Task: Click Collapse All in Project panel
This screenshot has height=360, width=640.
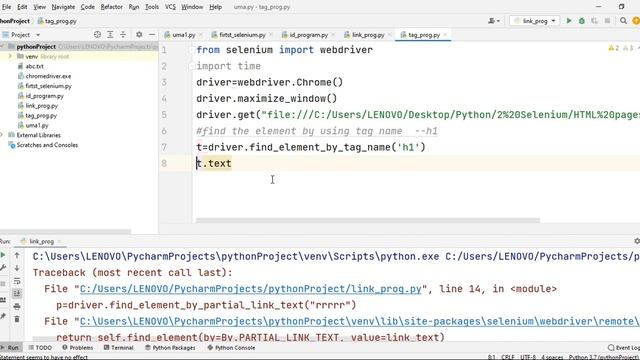Action: click(123, 35)
